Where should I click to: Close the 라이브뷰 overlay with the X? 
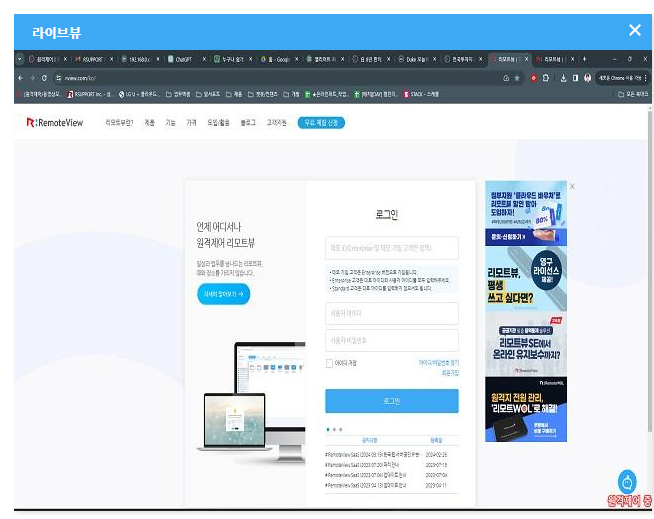click(x=634, y=30)
